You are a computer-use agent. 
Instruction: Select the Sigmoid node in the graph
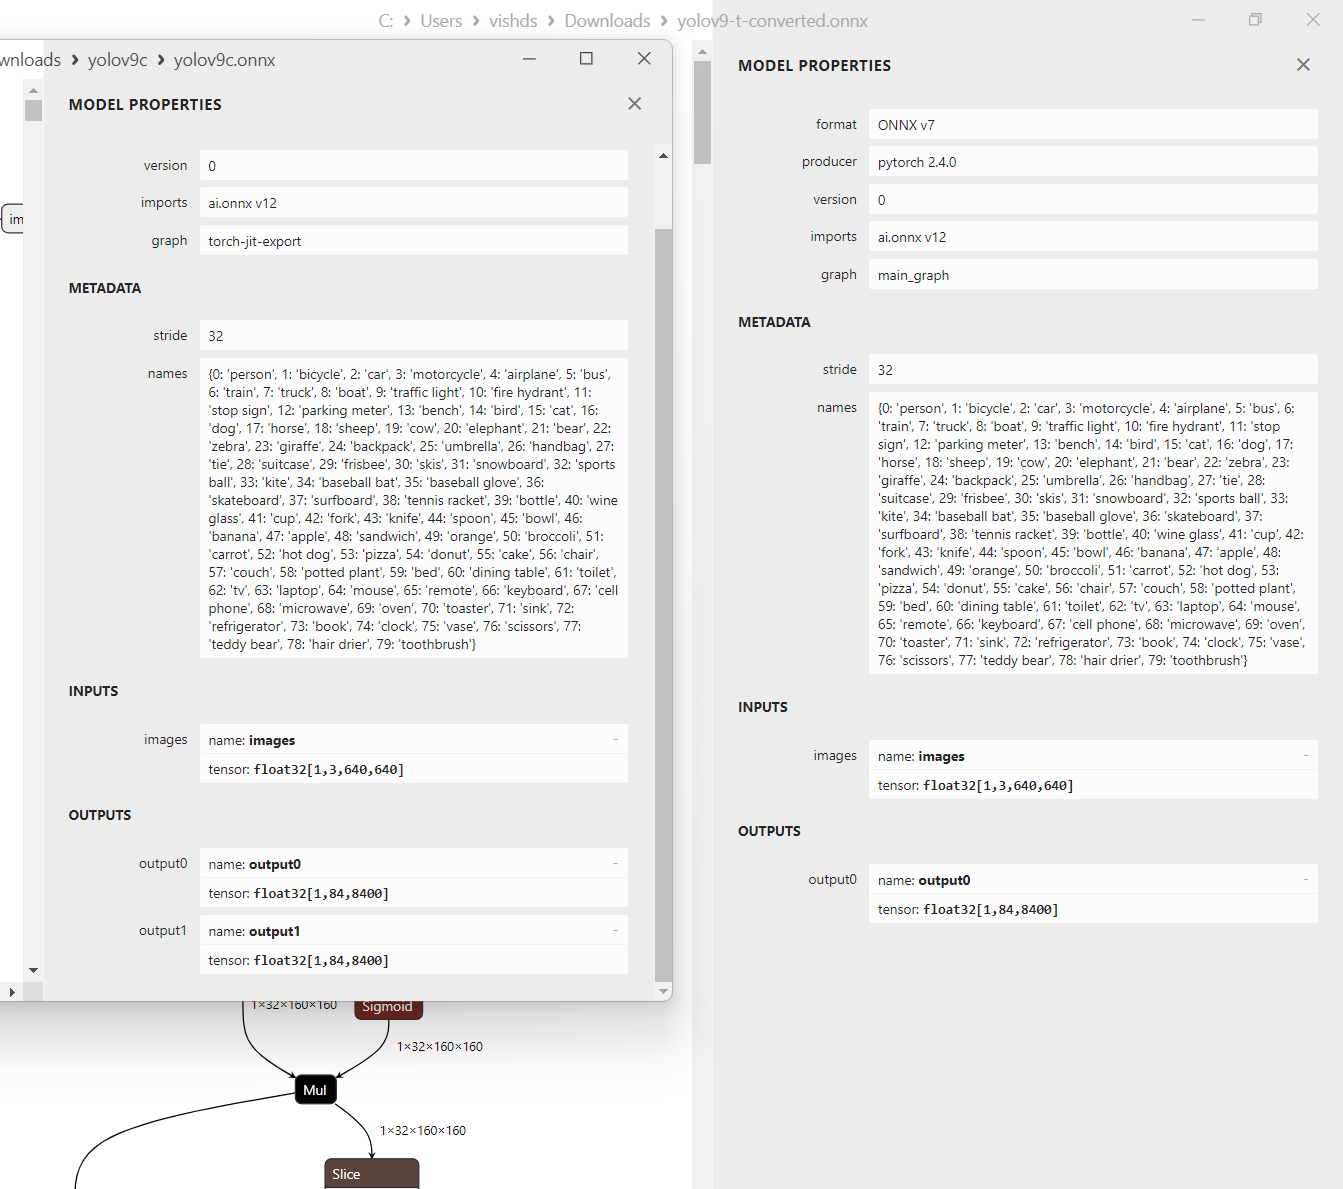(387, 1008)
